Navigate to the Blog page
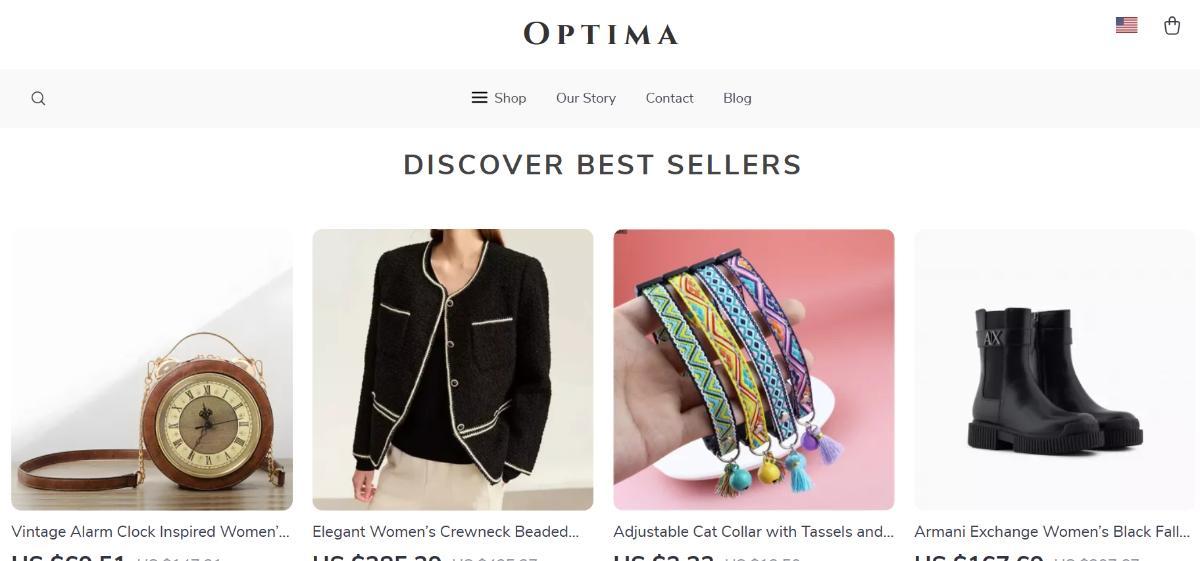 pyautogui.click(x=737, y=98)
